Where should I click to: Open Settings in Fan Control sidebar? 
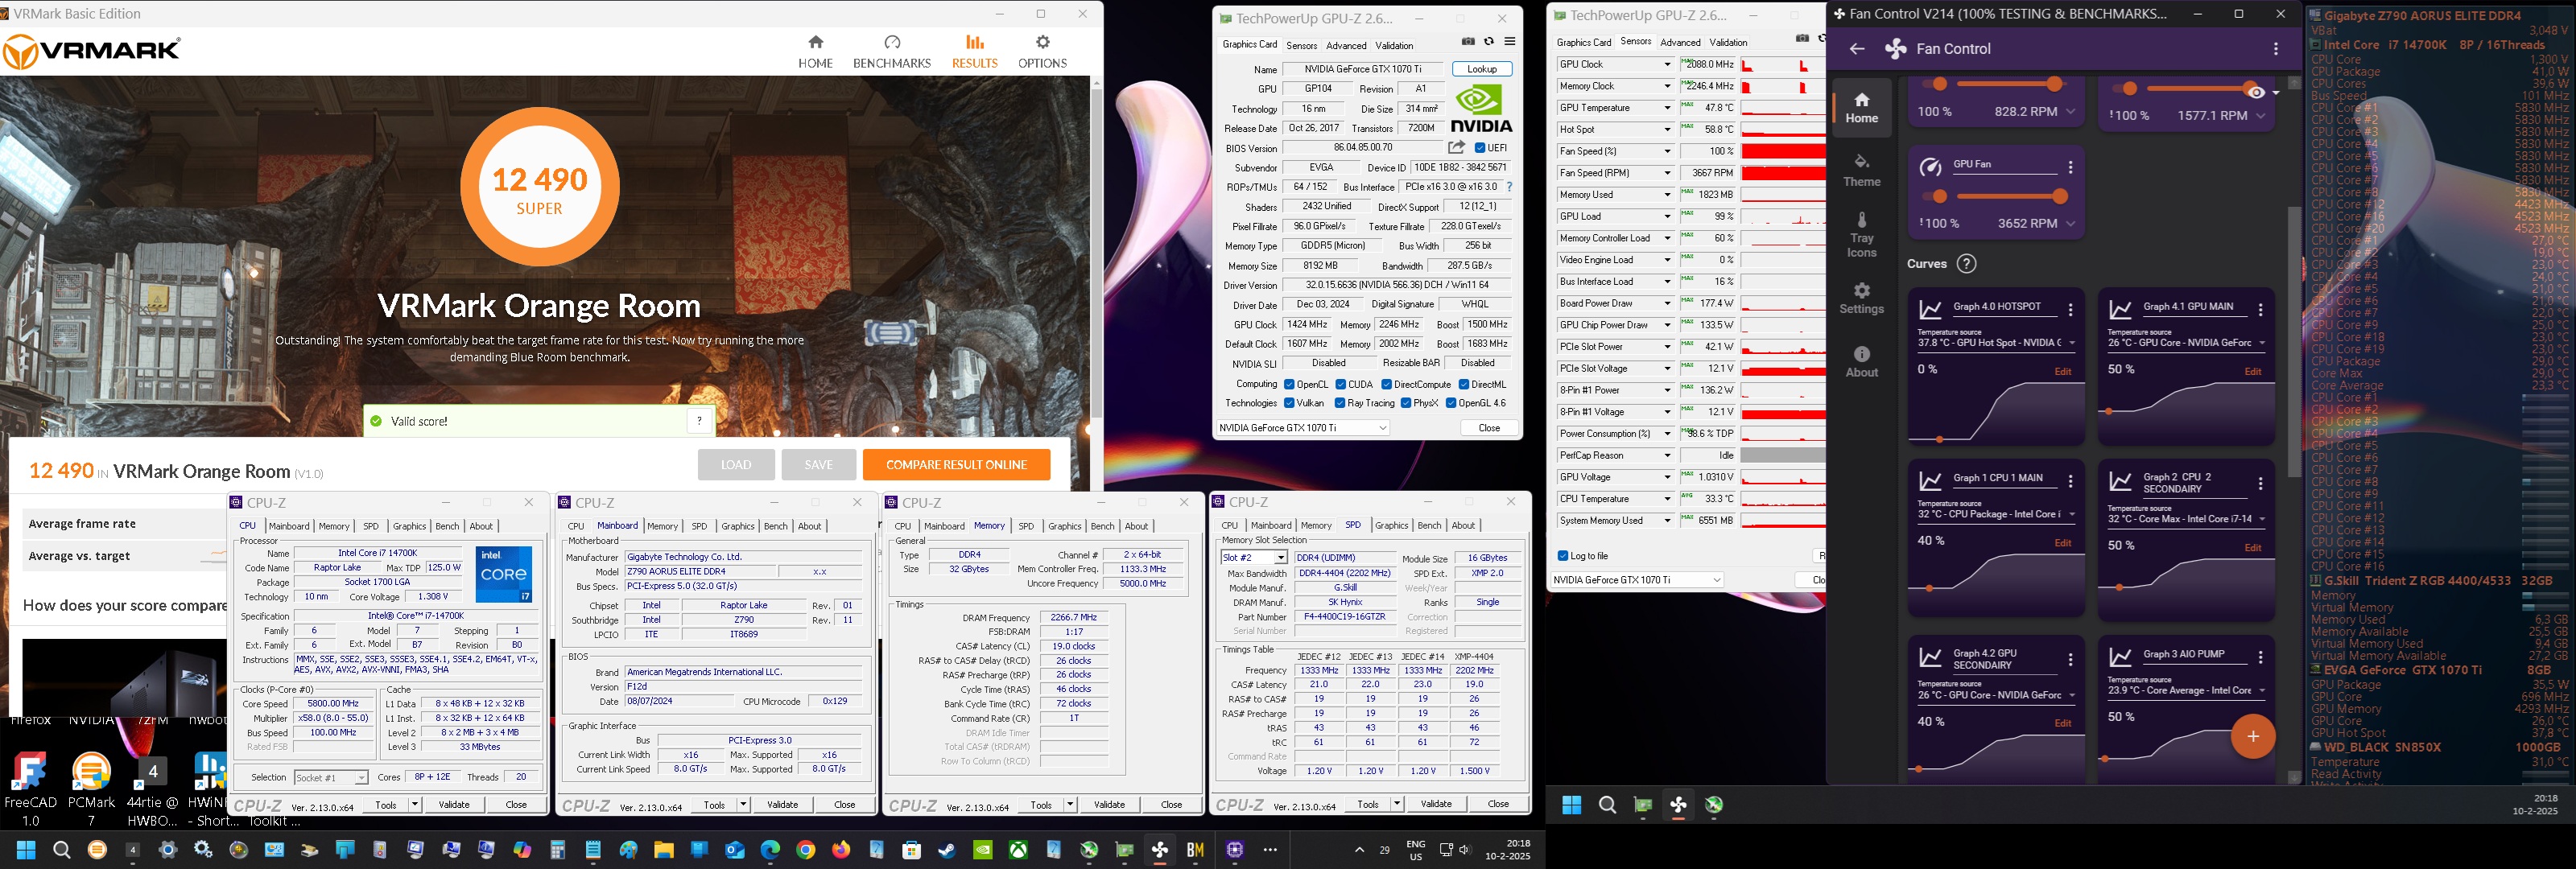(x=1861, y=298)
